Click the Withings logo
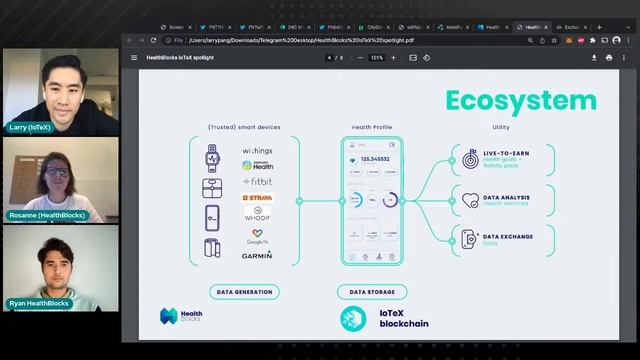This screenshot has height=360, width=640. [257, 151]
